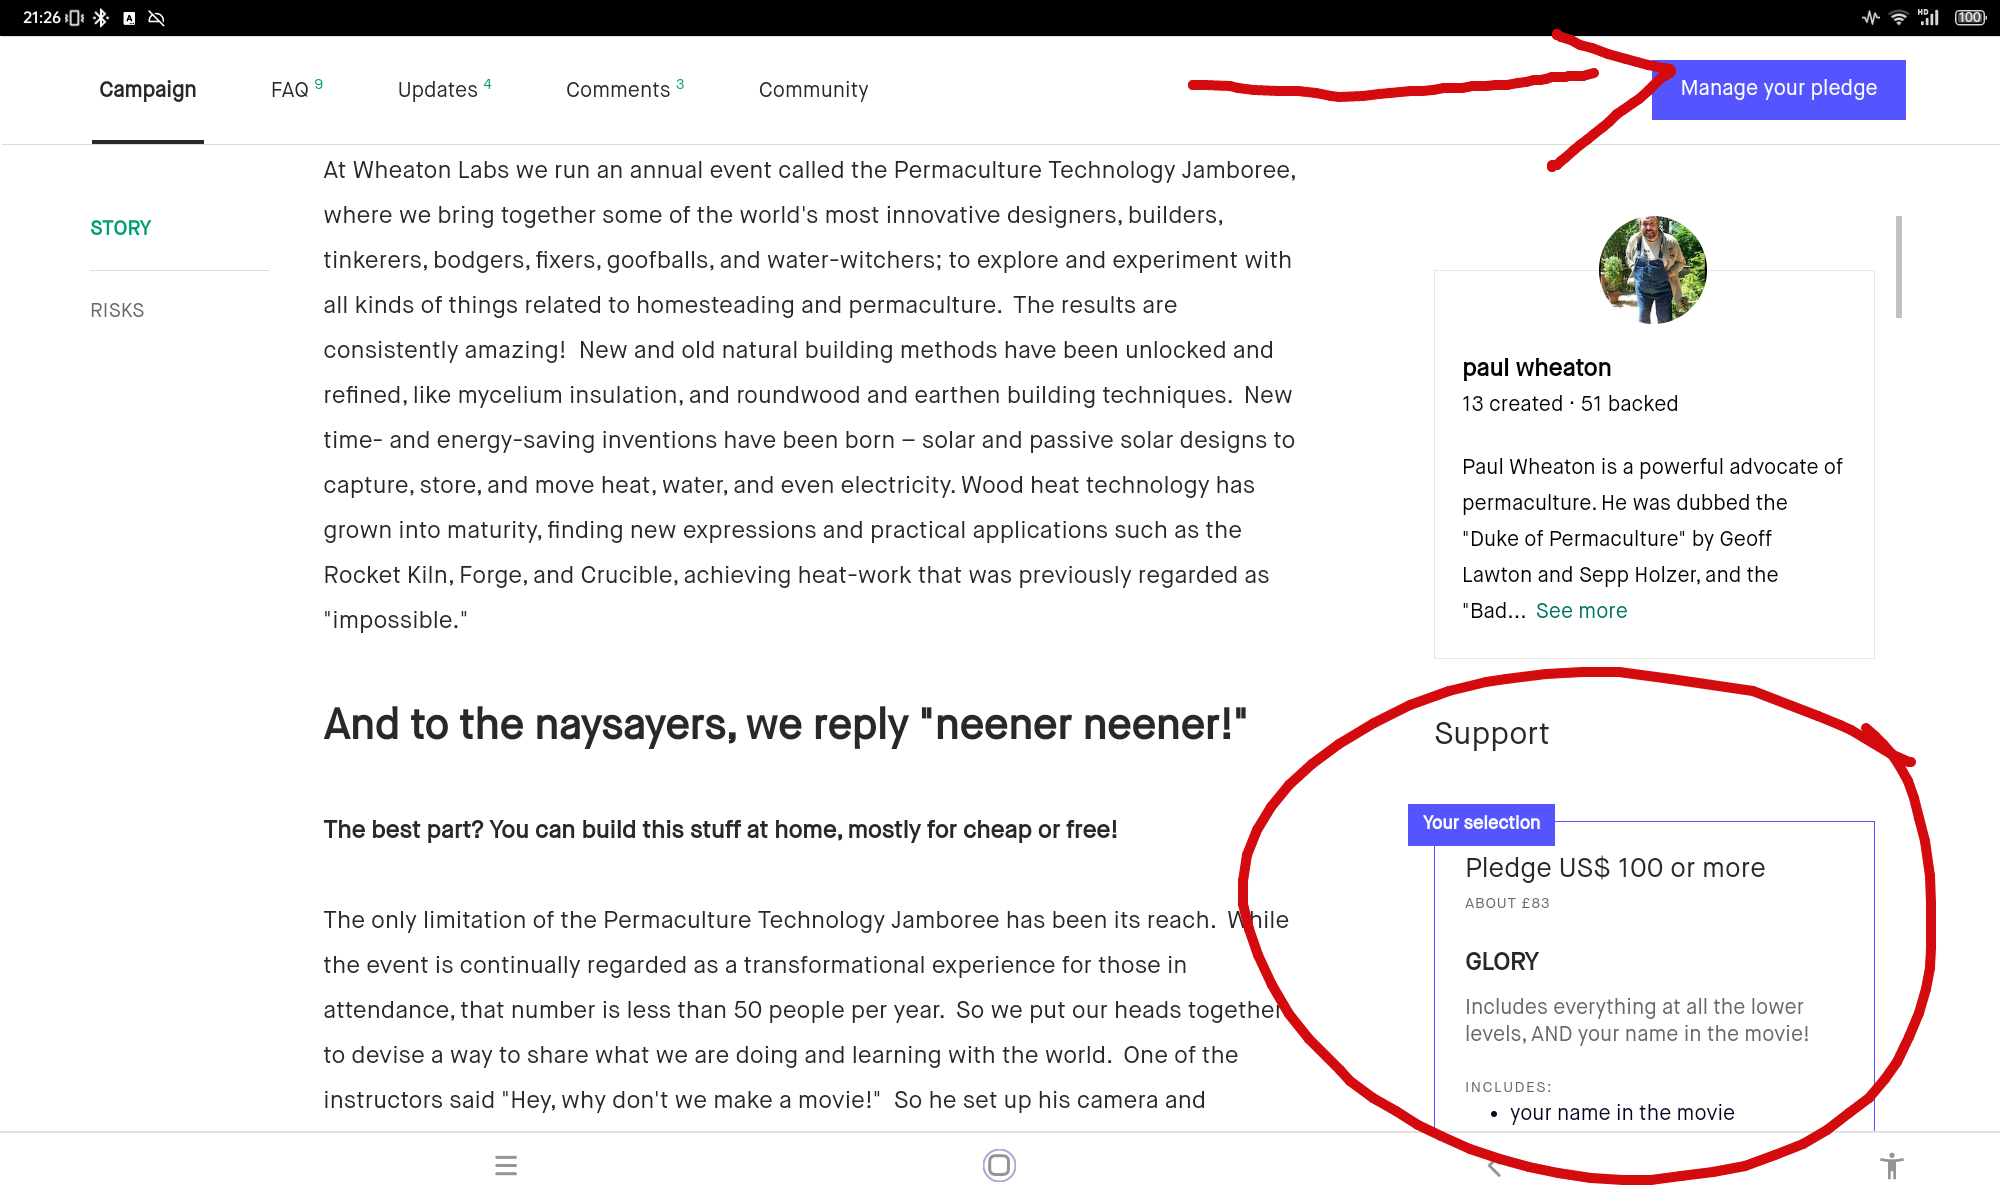This screenshot has height=1200, width=2000.
Task: Open the paul wheaton creator name
Action: [1536, 368]
